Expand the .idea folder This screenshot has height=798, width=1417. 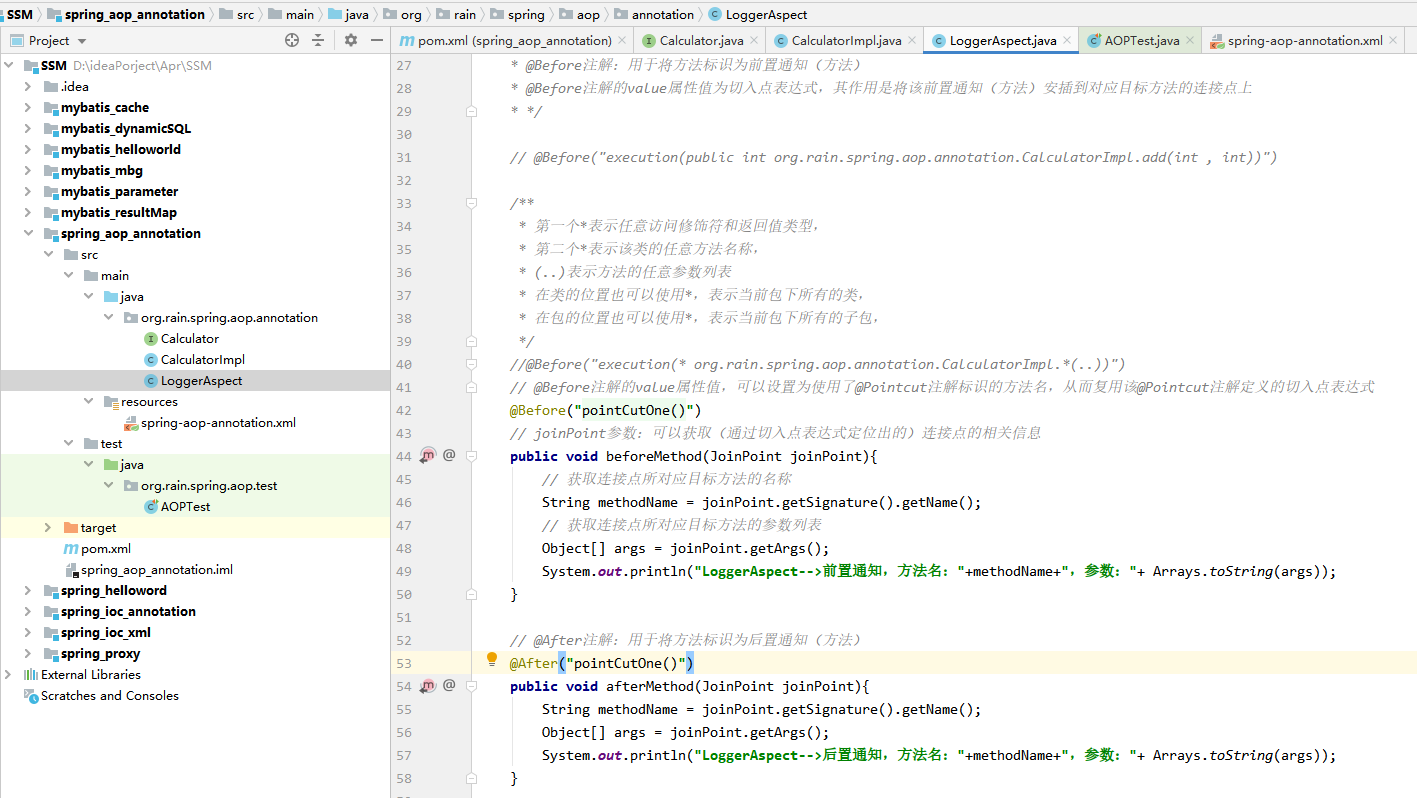29,87
